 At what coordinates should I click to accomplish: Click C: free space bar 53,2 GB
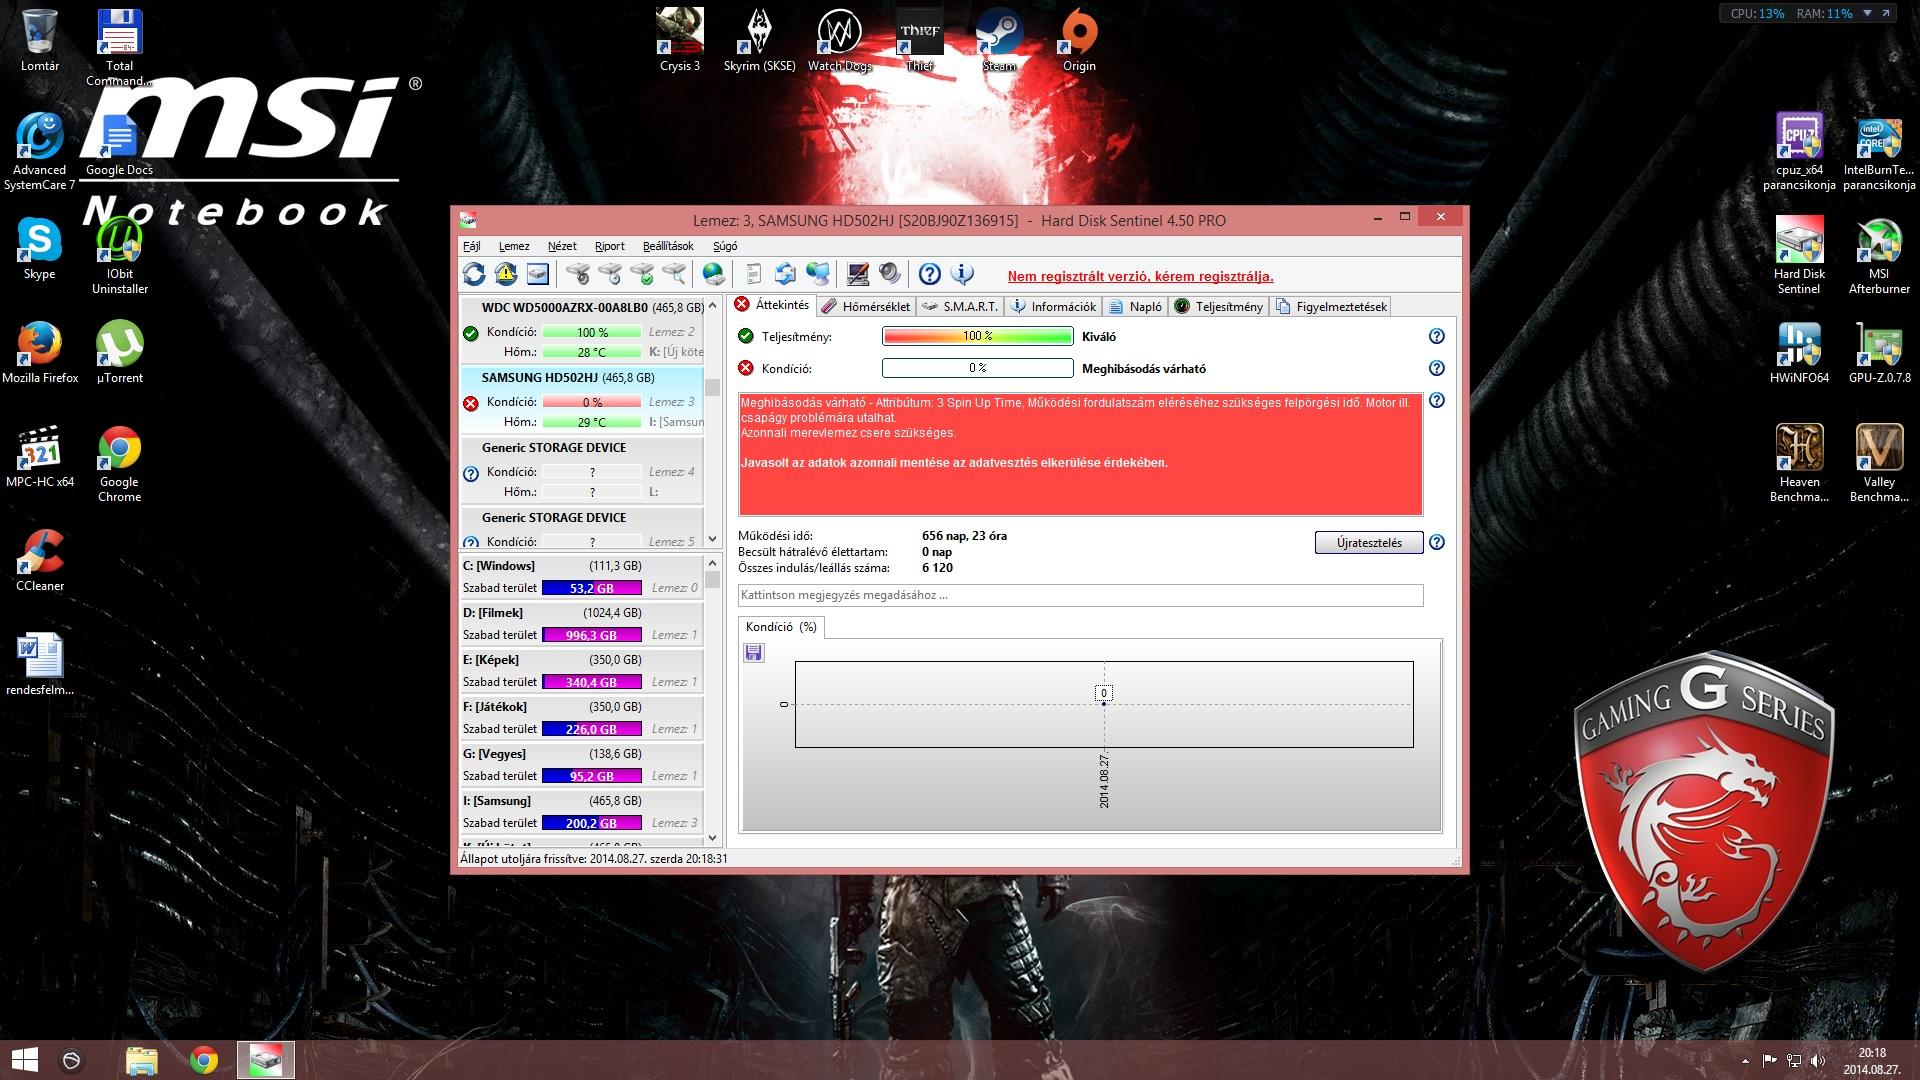592,588
